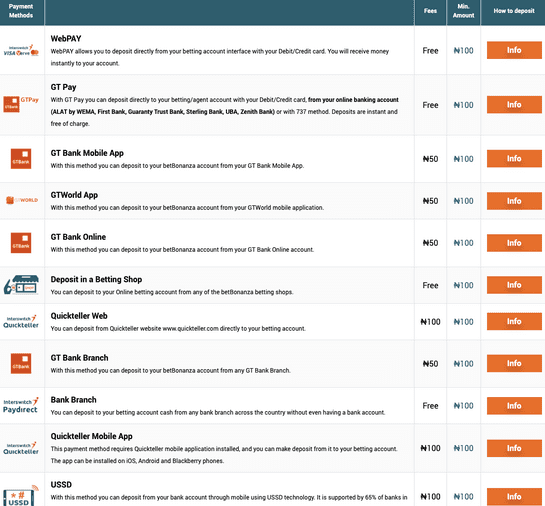Click the ₦100 minimum amount for WebPAY
The width and height of the screenshot is (545, 506).
tap(463, 51)
